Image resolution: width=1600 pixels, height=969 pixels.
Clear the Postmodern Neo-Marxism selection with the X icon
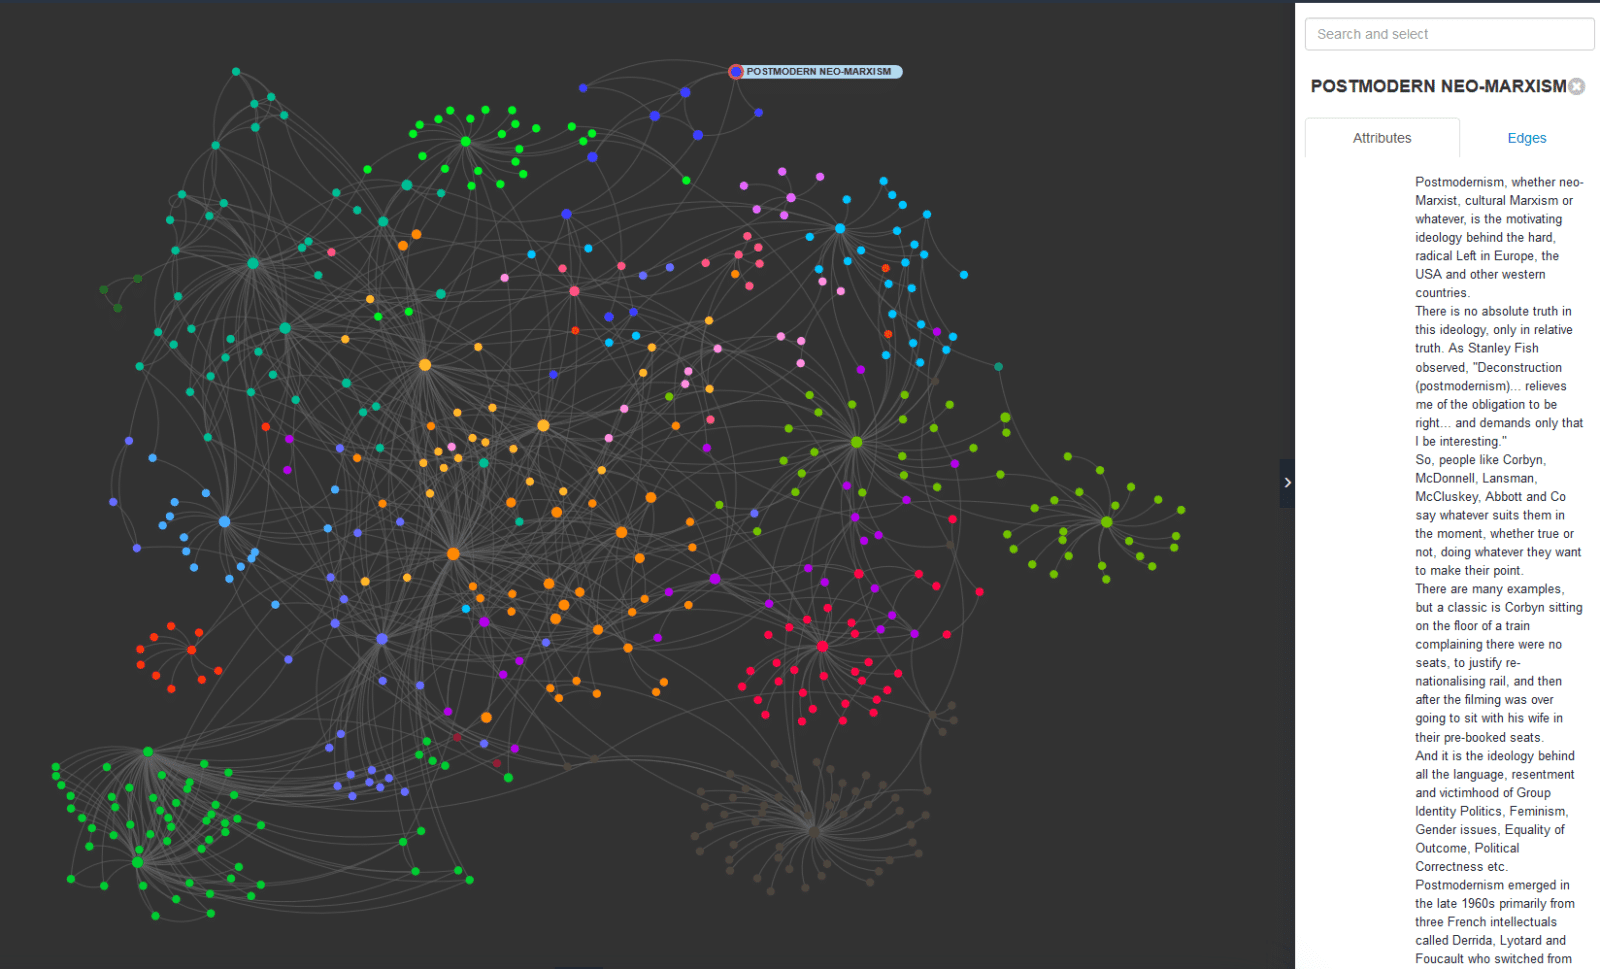pos(1577,87)
